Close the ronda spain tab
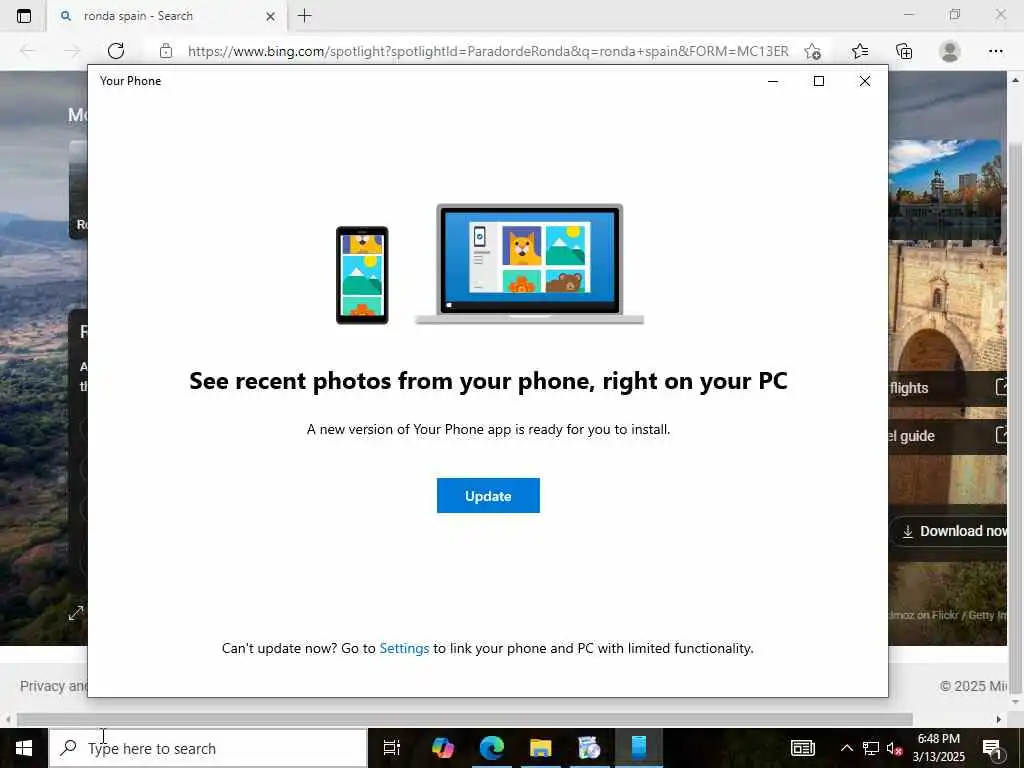This screenshot has width=1024, height=768. click(270, 16)
